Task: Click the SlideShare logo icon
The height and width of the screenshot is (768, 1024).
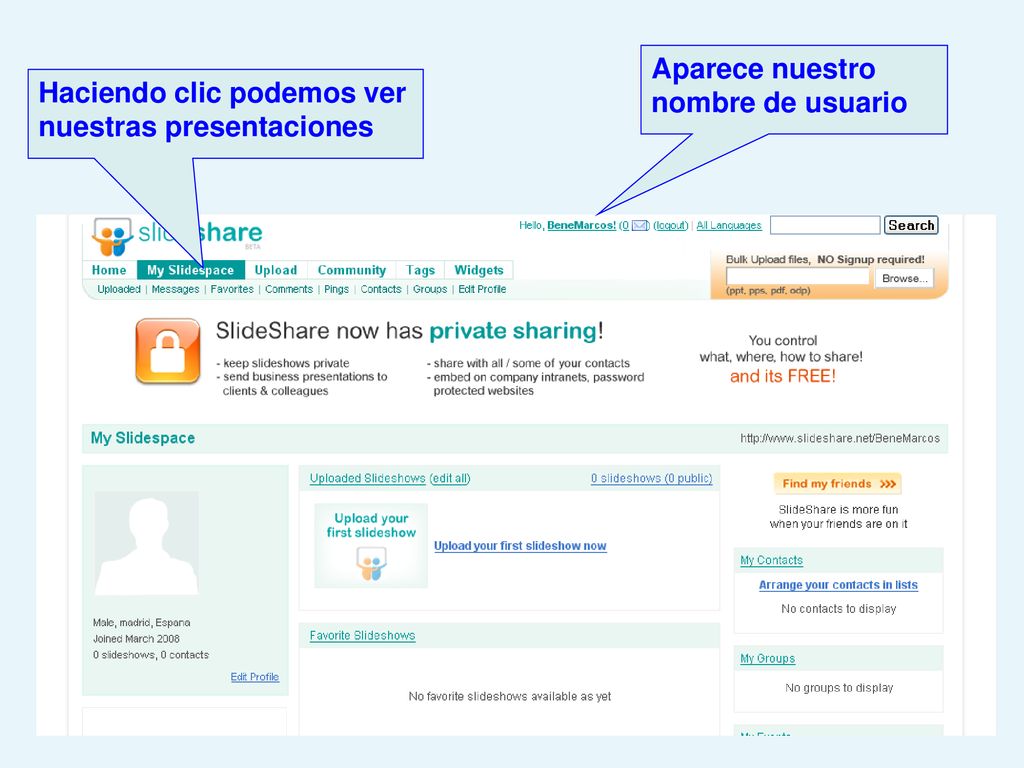Action: point(112,236)
